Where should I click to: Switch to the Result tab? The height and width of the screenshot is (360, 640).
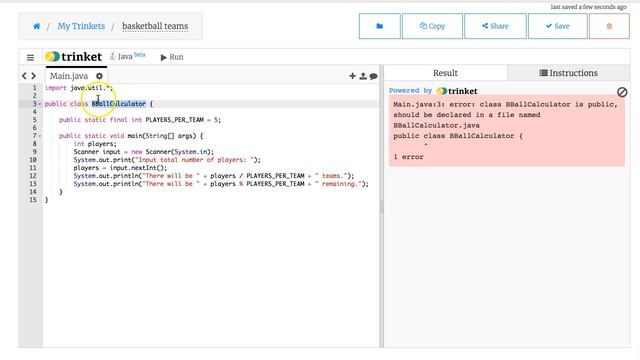445,73
